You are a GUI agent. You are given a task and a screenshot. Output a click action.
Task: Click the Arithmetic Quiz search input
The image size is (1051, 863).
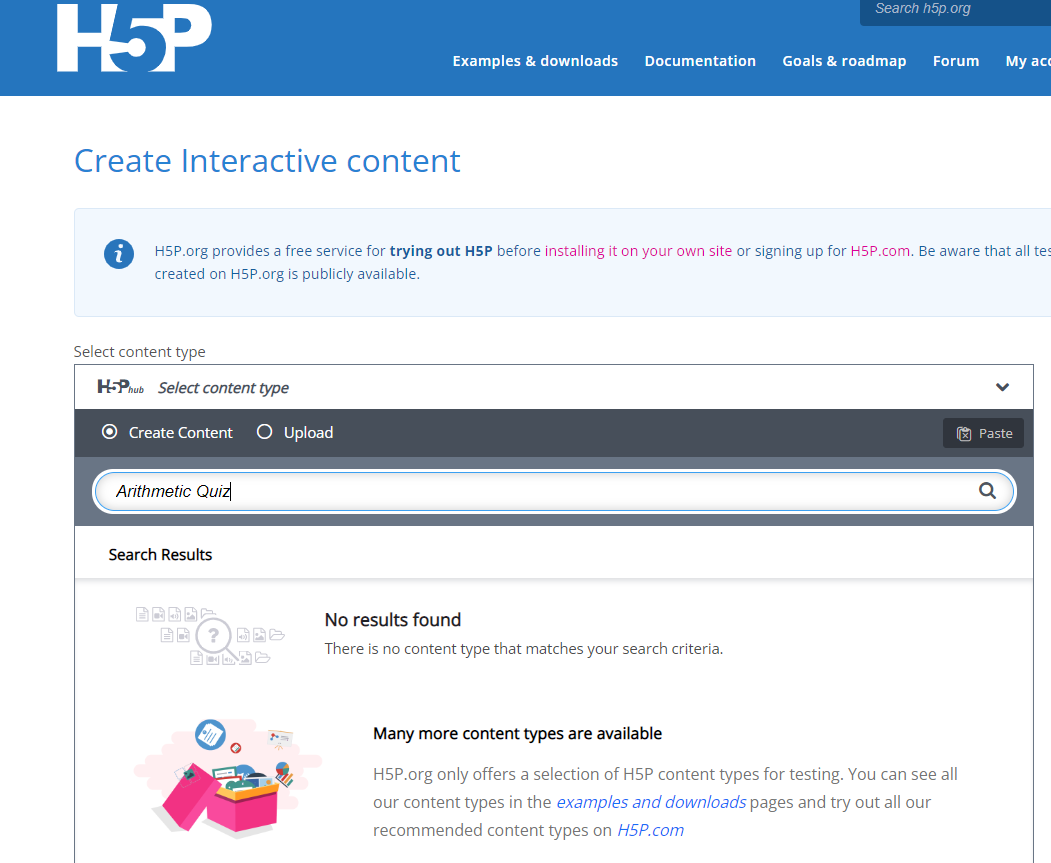click(x=554, y=491)
